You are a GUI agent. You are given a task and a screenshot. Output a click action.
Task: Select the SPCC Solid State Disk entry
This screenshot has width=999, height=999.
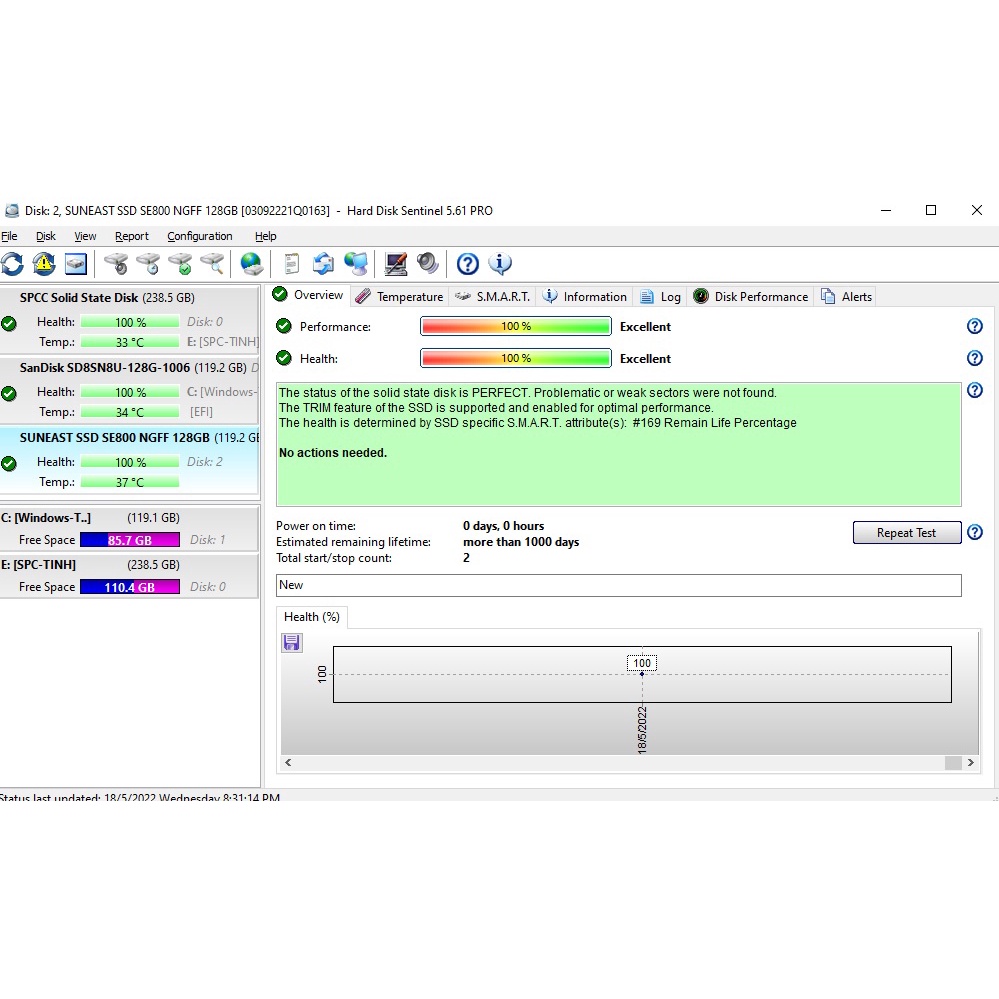pos(79,298)
